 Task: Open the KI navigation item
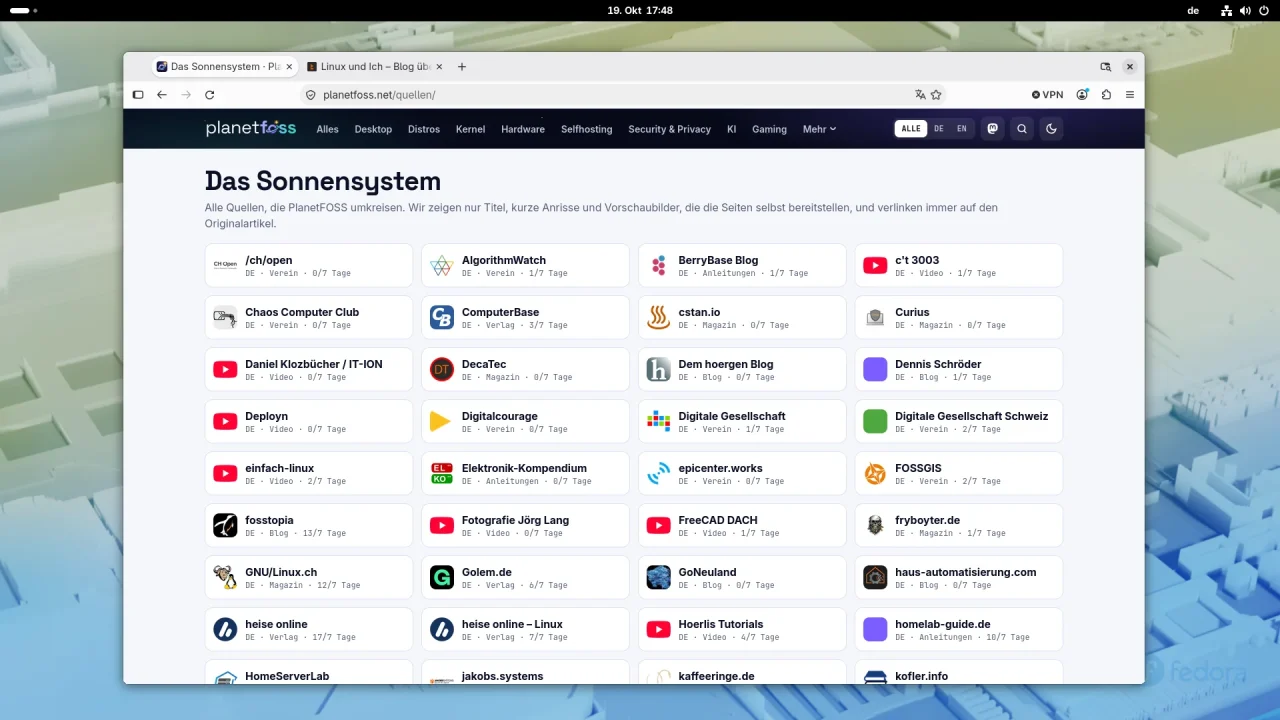(x=732, y=129)
